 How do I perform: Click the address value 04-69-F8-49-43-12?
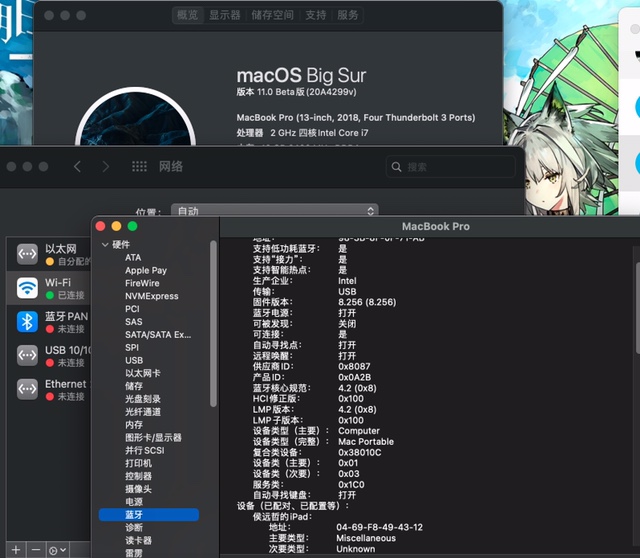379,527
